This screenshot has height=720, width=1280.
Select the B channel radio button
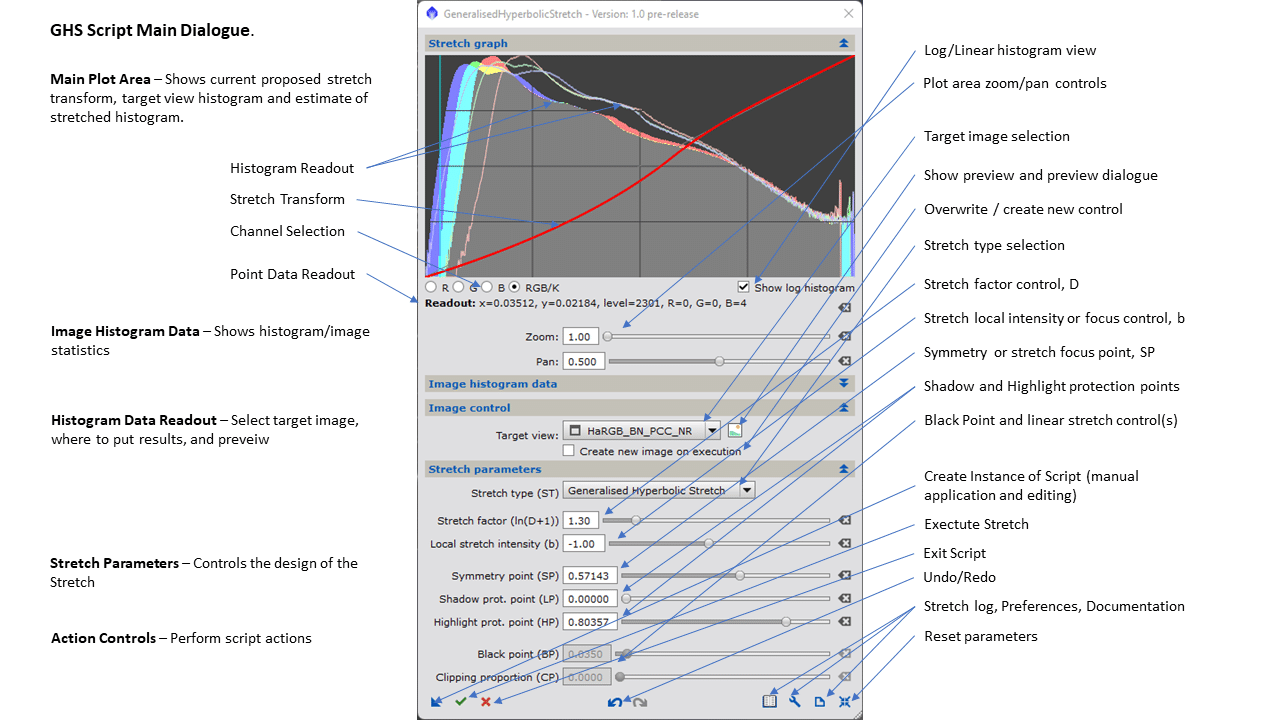pyautogui.click(x=487, y=287)
